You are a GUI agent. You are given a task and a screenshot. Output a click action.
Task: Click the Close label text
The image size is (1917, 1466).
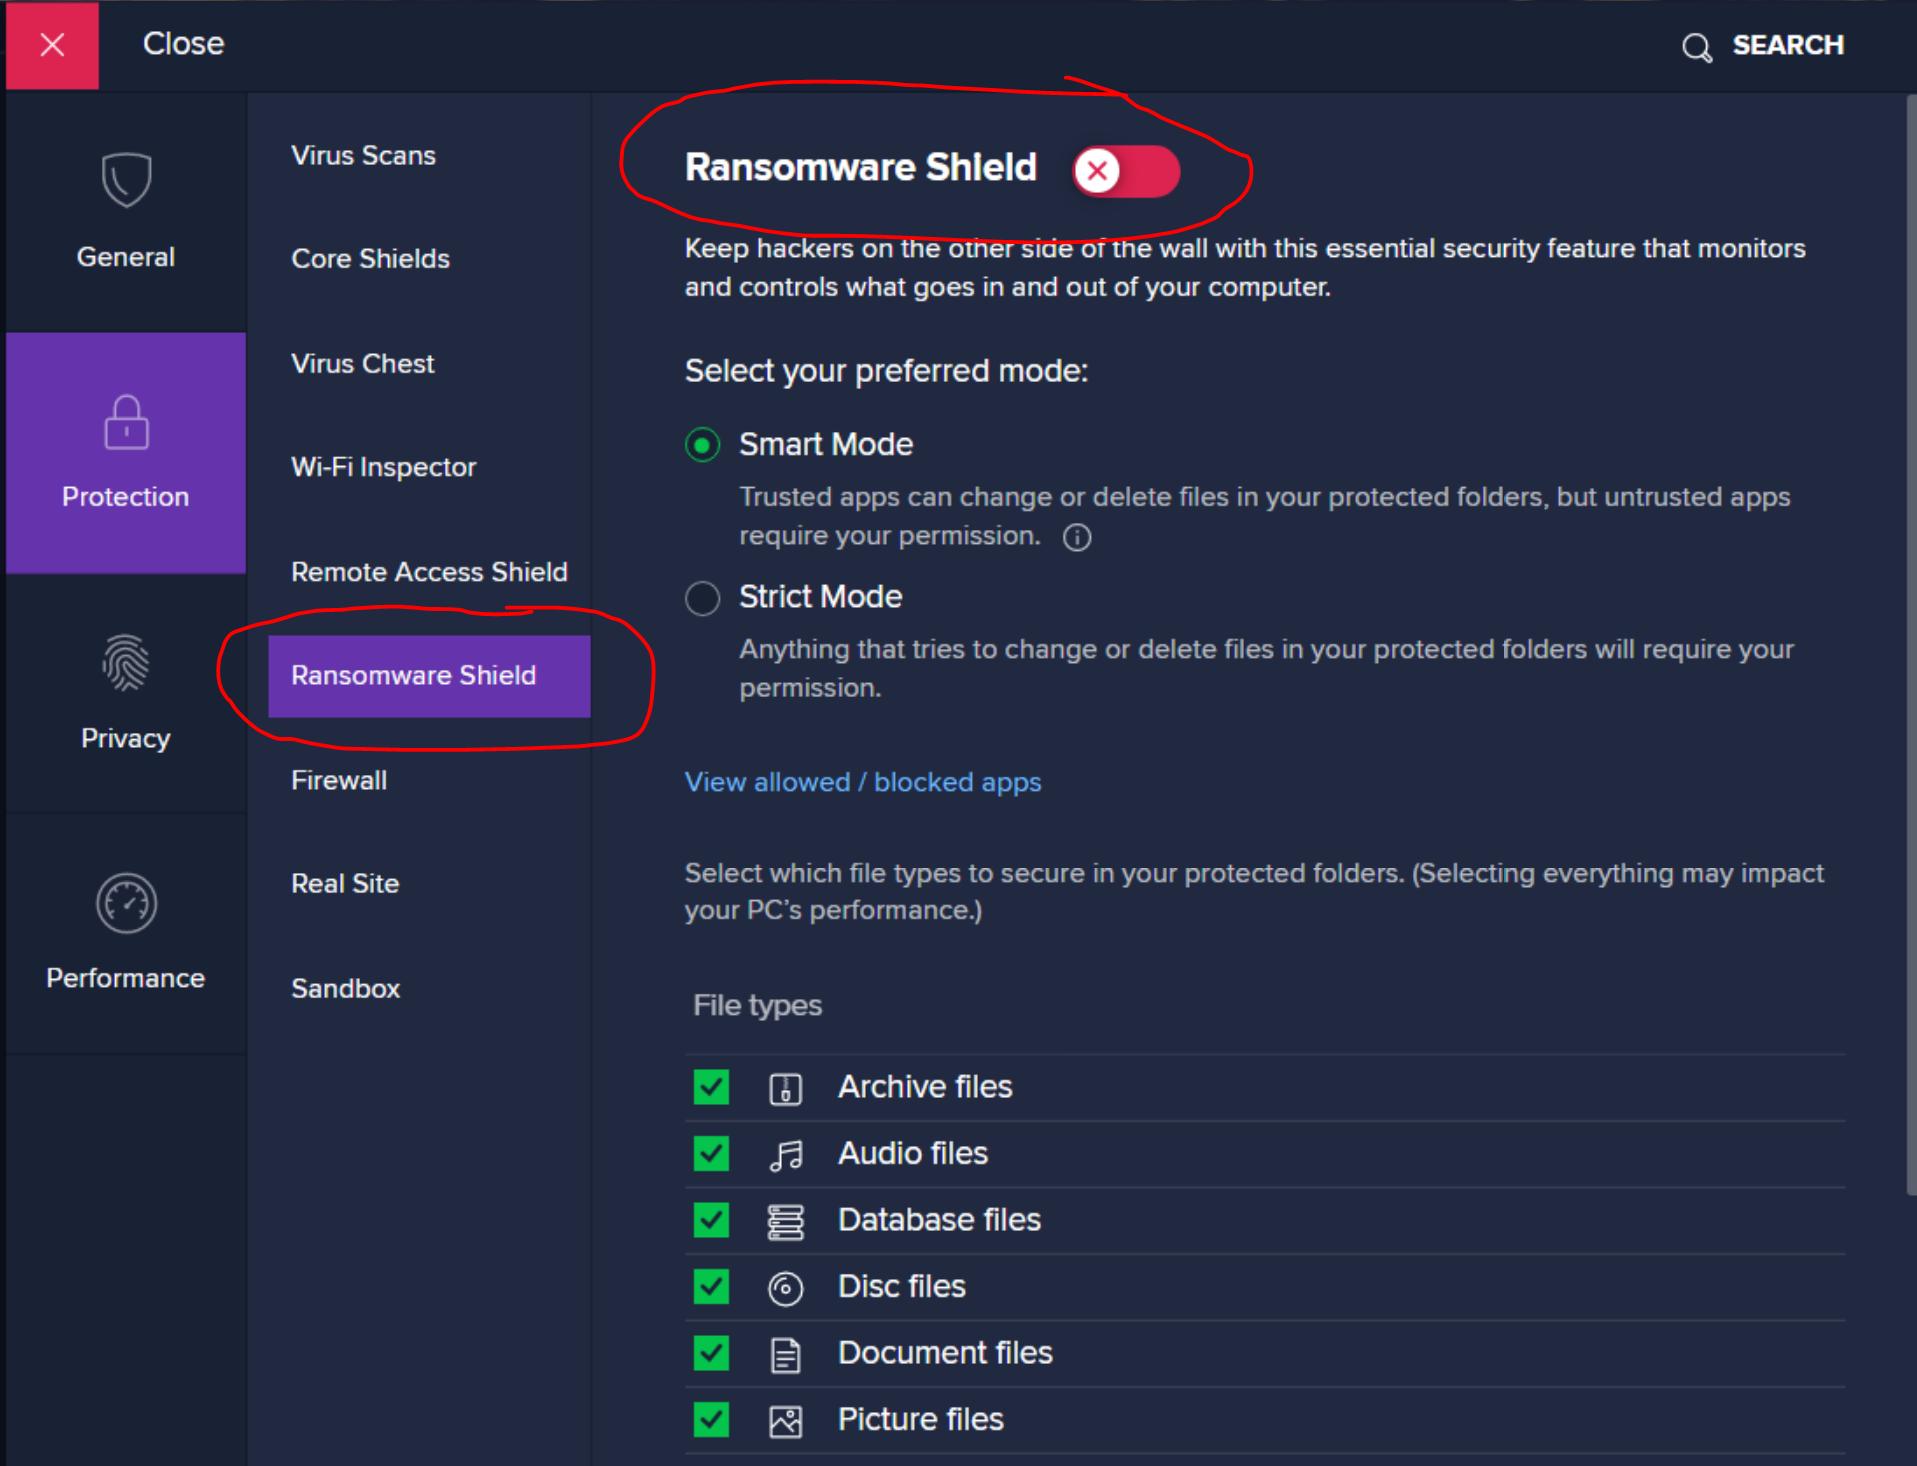pos(183,44)
